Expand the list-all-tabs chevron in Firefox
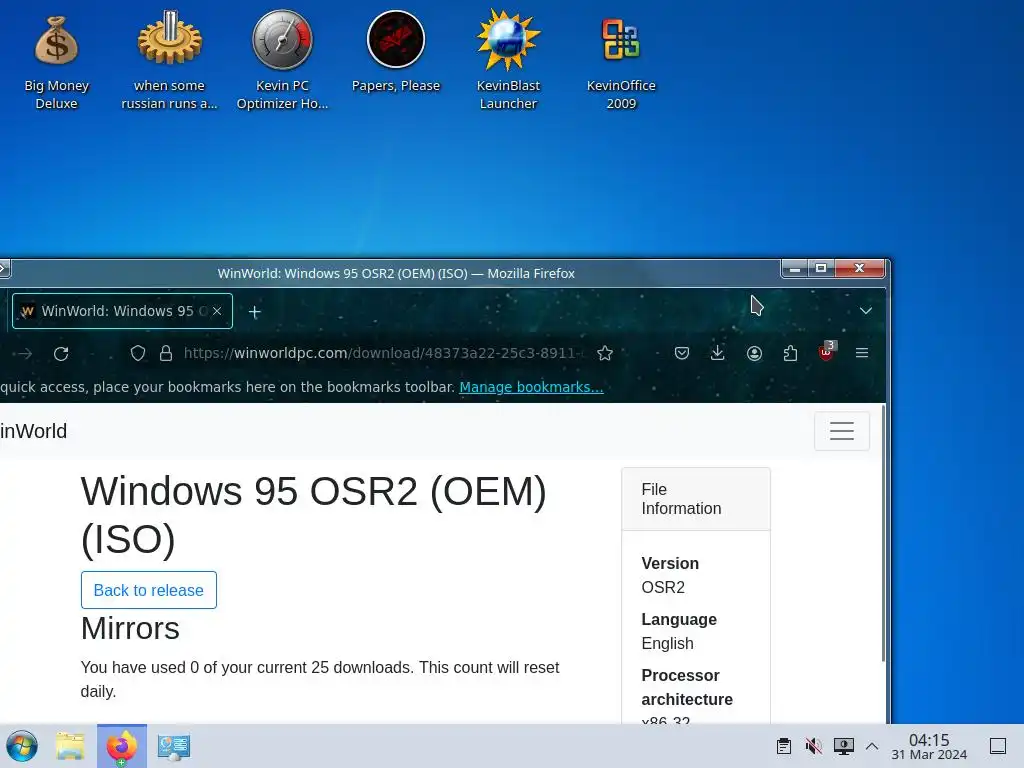This screenshot has height=768, width=1024. 866,311
